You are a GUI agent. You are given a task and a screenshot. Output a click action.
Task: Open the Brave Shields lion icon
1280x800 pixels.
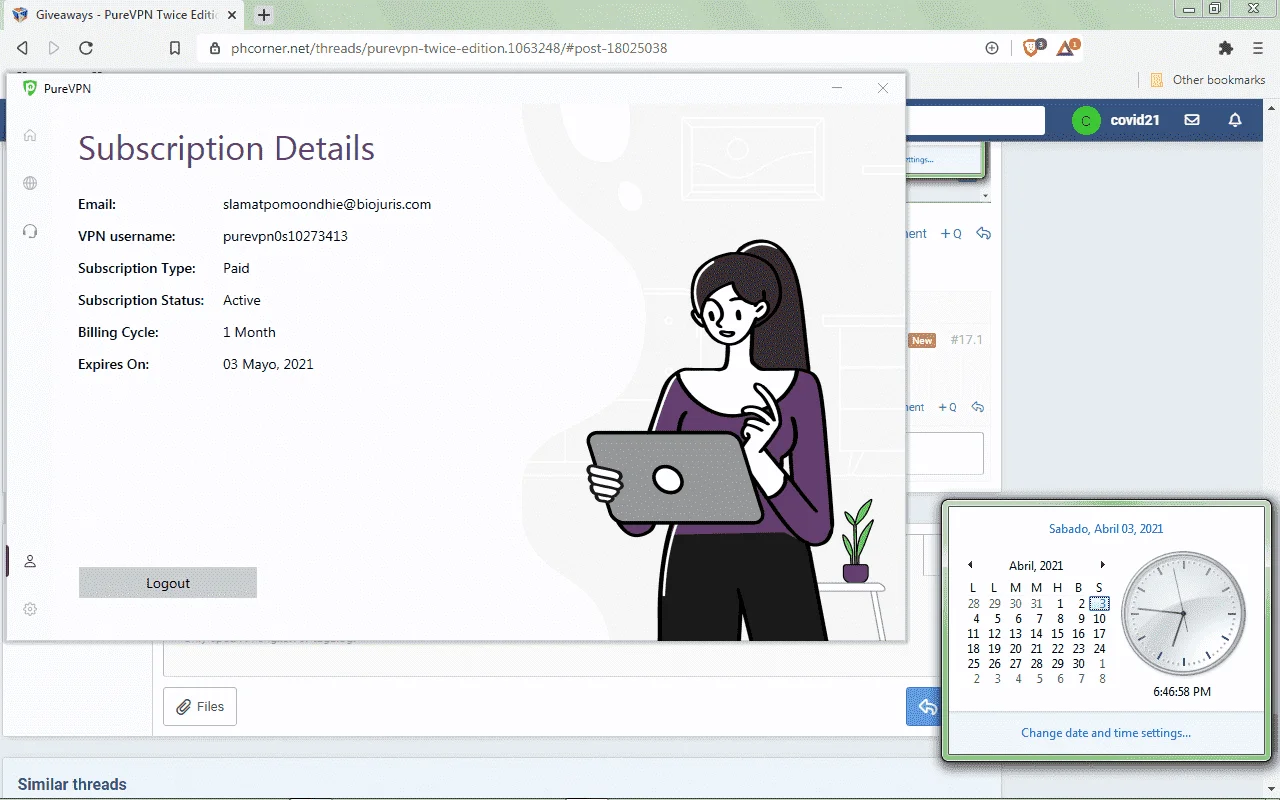pyautogui.click(x=1032, y=48)
